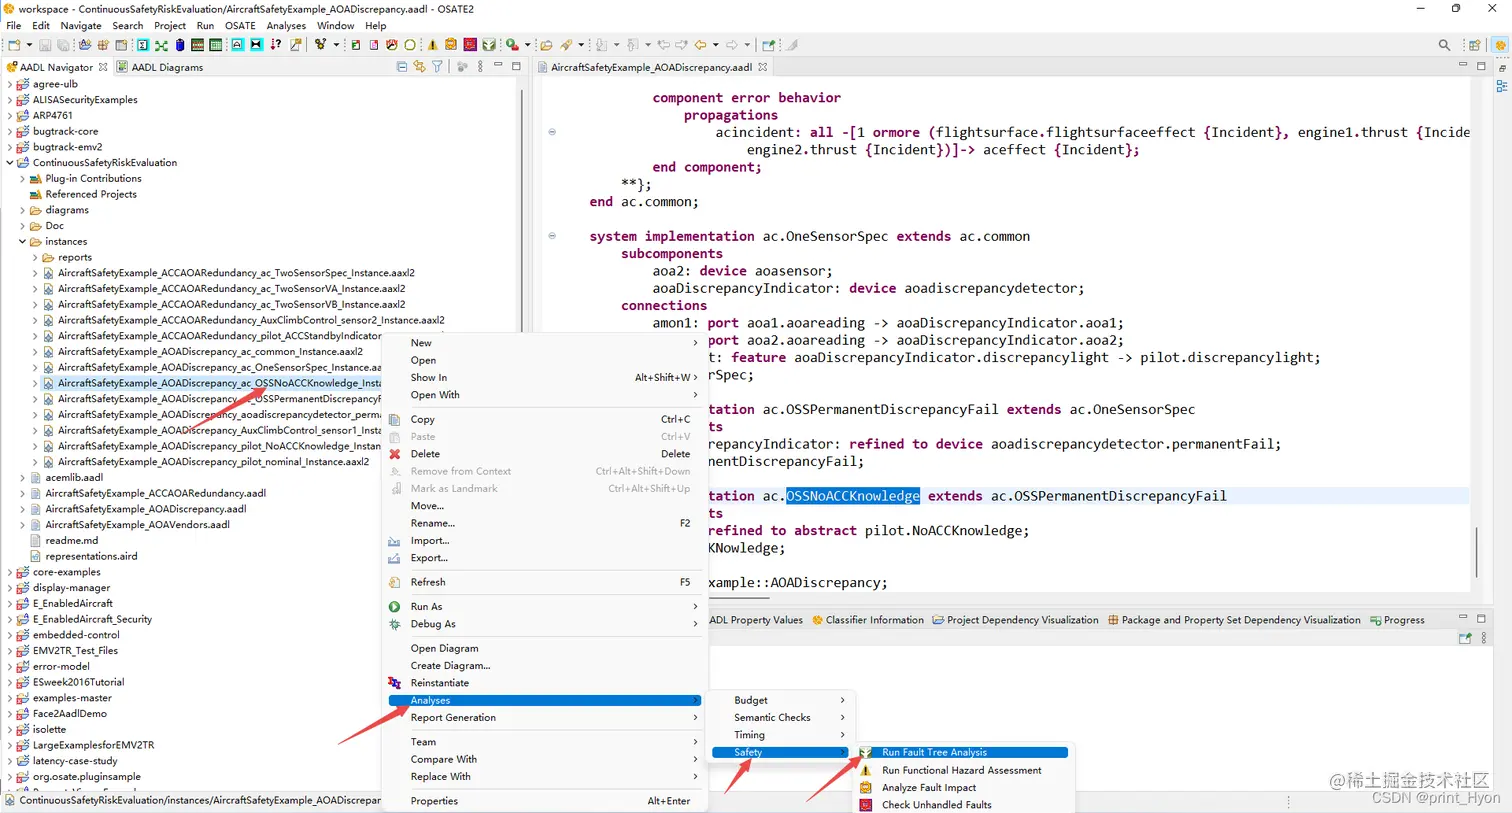Click the toolbar search magnifier icon
This screenshot has width=1512, height=813.
1444,45
